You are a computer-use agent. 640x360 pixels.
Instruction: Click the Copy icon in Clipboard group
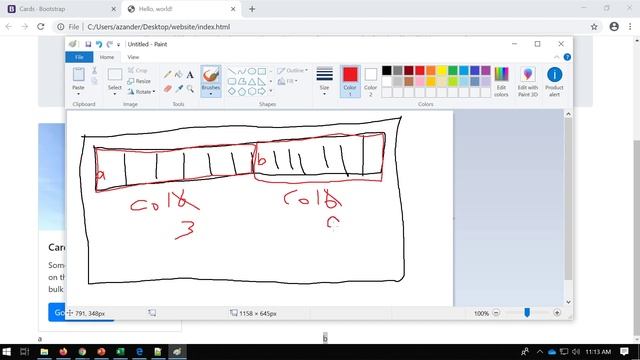pyautogui.click(x=94, y=81)
